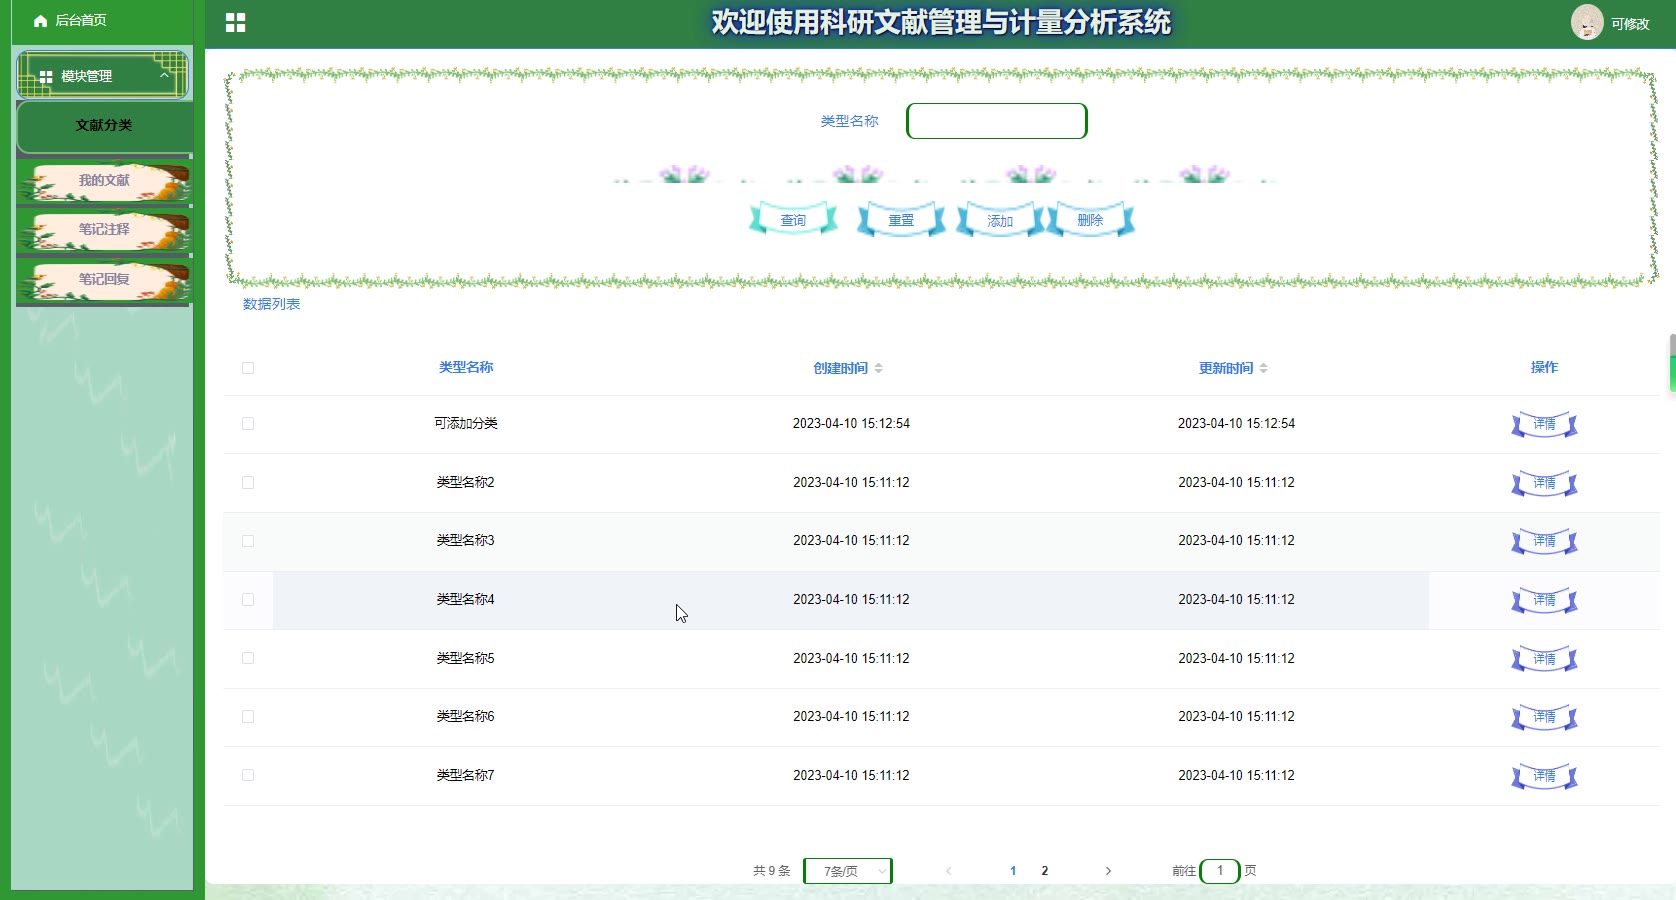1676x900 pixels.
Task: Click the 数据列表 label
Action: (271, 304)
